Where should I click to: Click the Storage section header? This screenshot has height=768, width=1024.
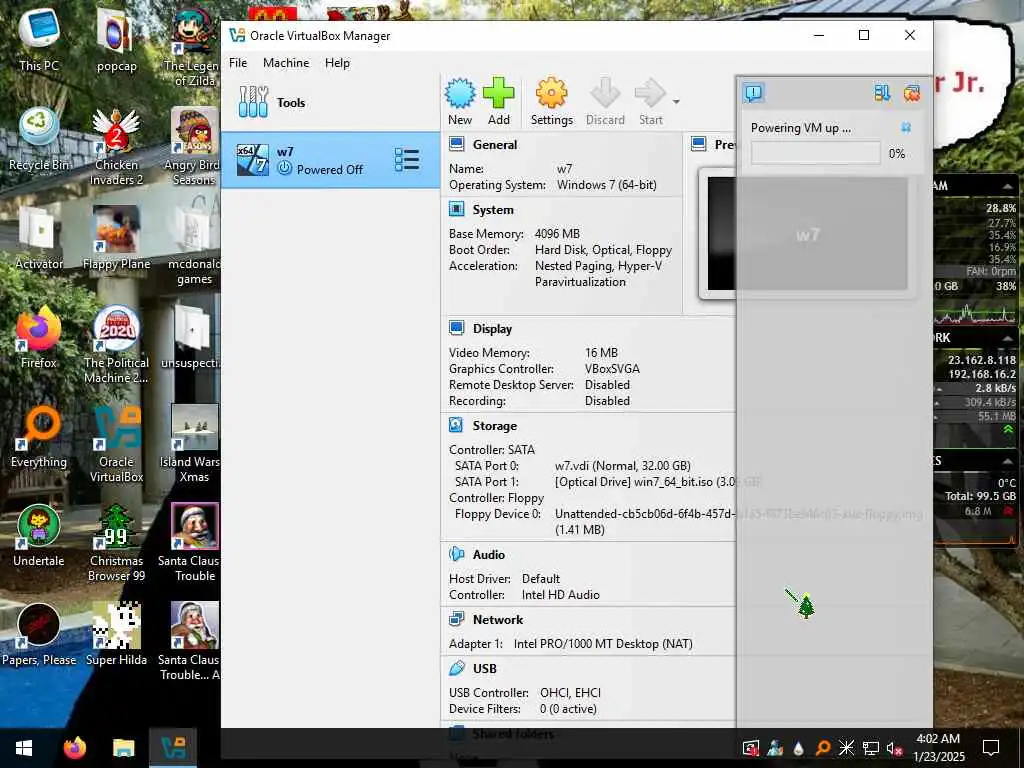coord(494,426)
